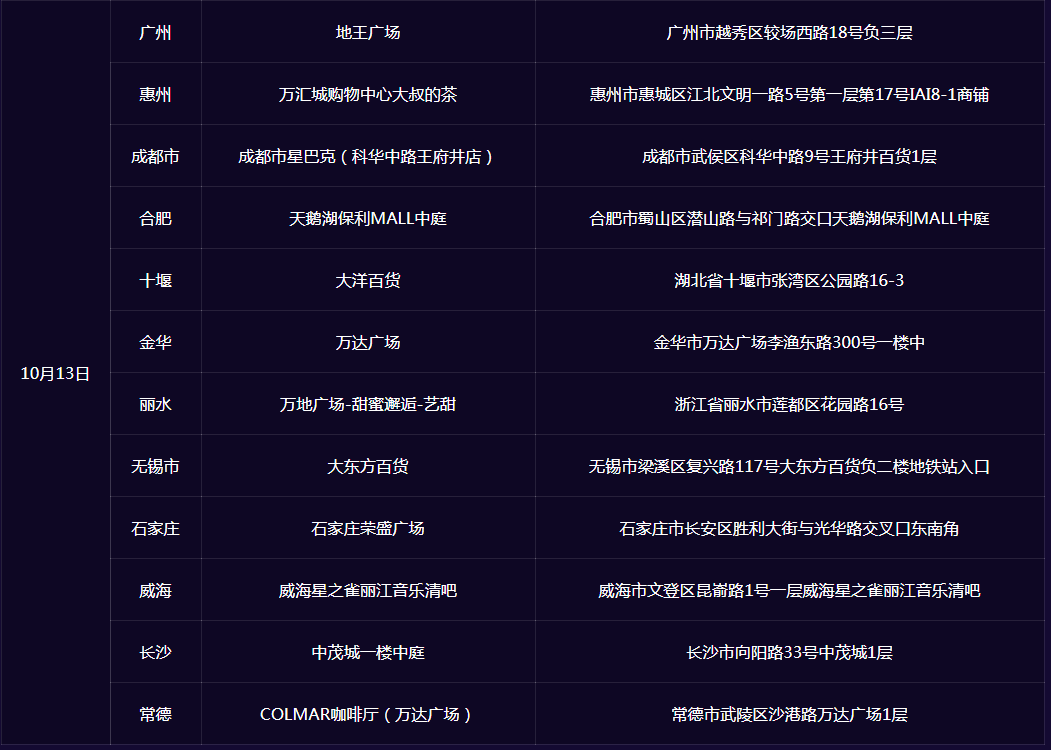Select the city cell "合肥"
Image resolution: width=1051 pixels, height=750 pixels.
pos(156,218)
